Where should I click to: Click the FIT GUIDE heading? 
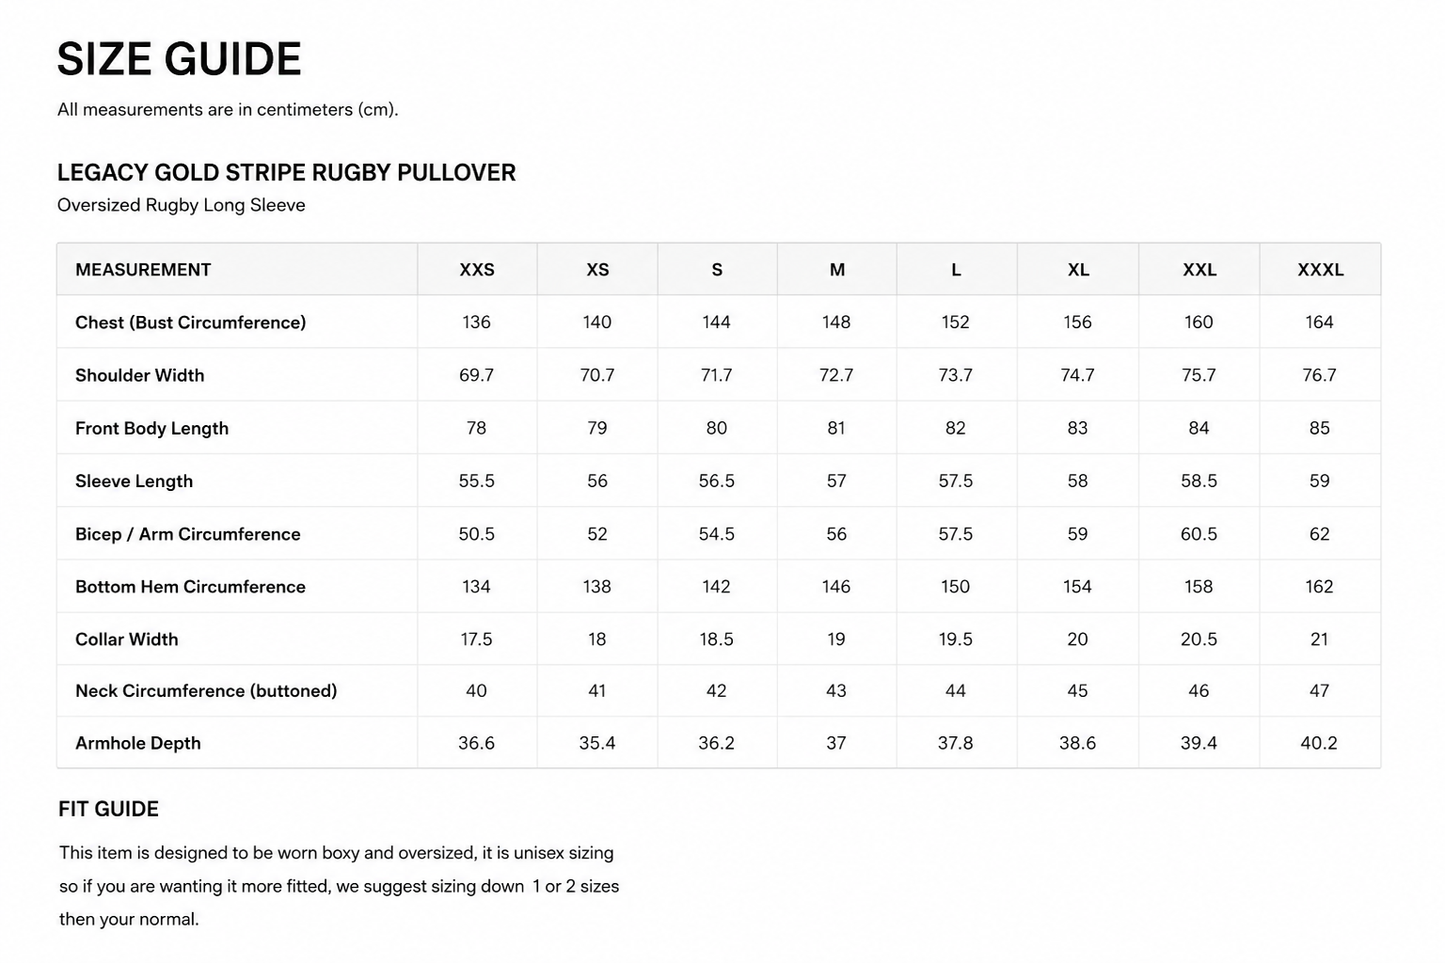[108, 809]
